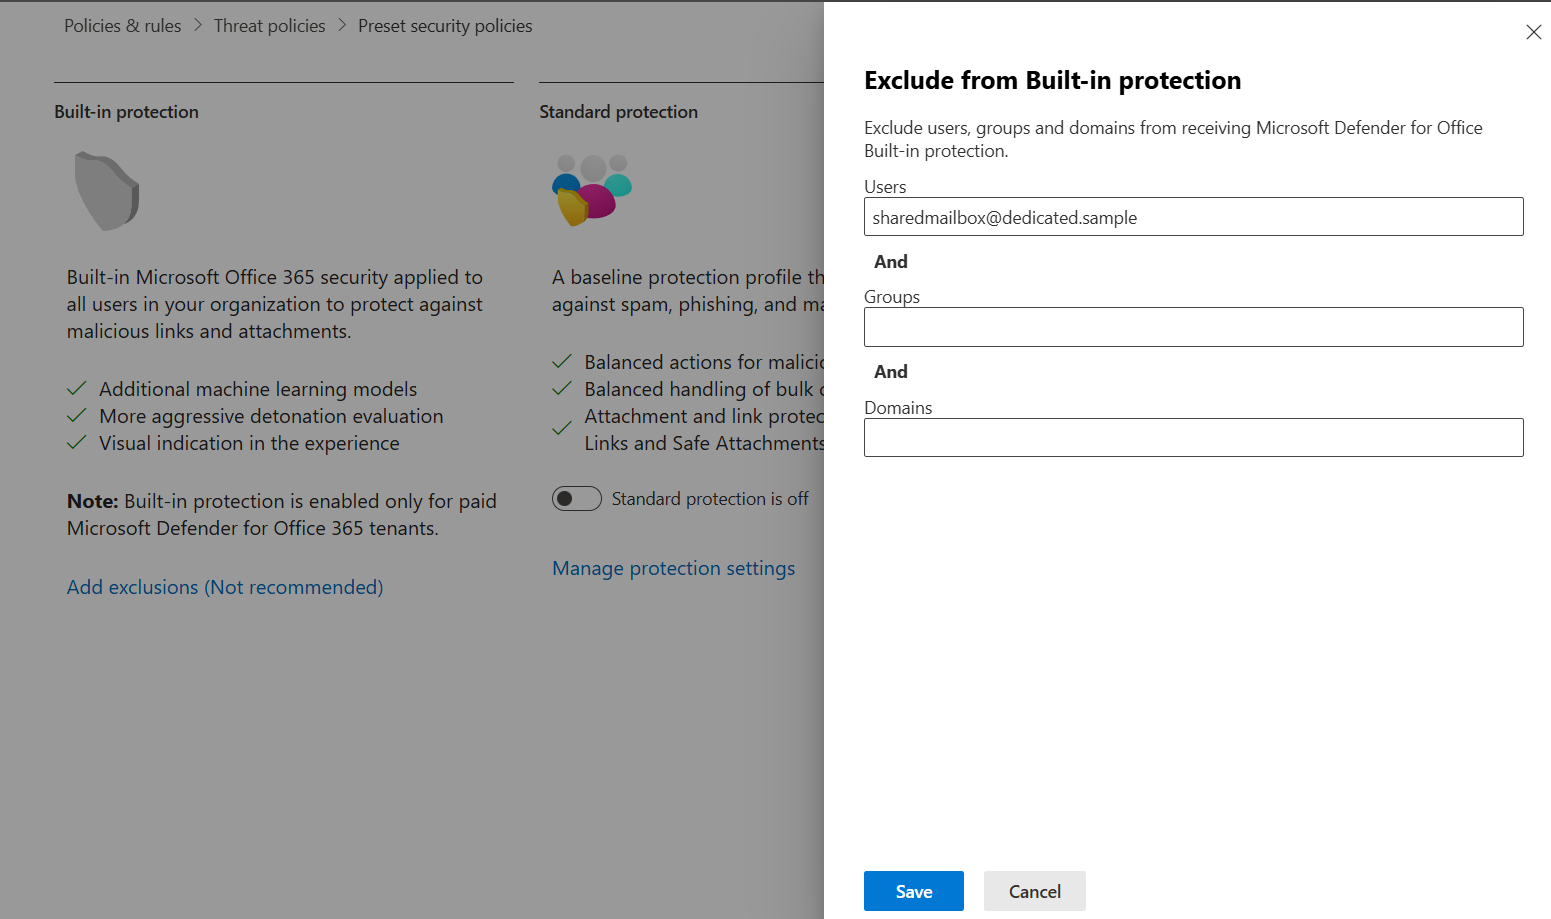This screenshot has width=1551, height=919.
Task: Save the Built-in protection exclusions
Action: click(913, 891)
